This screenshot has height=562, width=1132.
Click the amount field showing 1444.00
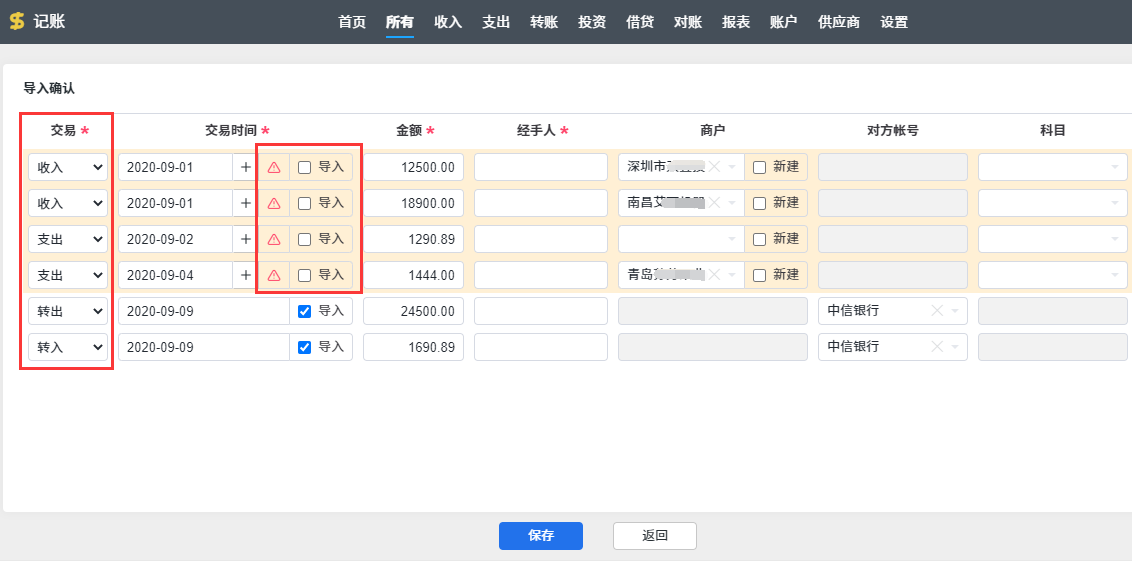pyautogui.click(x=413, y=275)
